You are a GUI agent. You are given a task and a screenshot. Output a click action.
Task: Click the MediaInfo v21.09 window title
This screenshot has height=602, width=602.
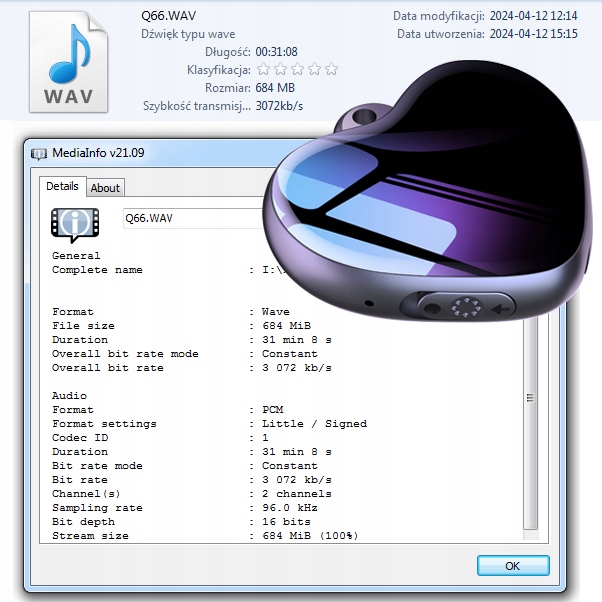98,153
